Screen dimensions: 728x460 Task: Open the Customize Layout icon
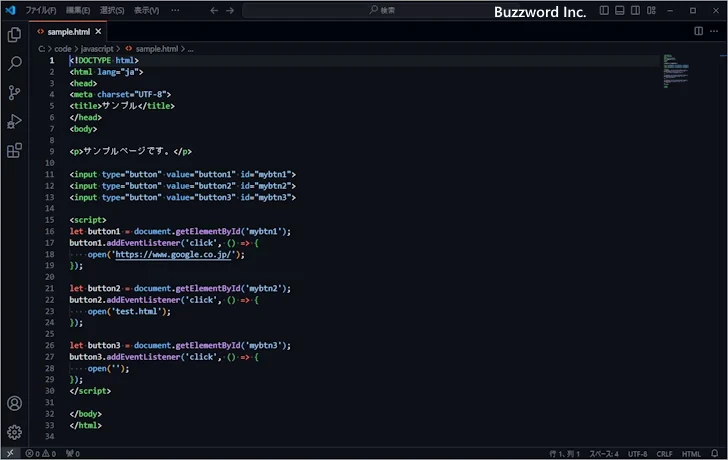651,10
